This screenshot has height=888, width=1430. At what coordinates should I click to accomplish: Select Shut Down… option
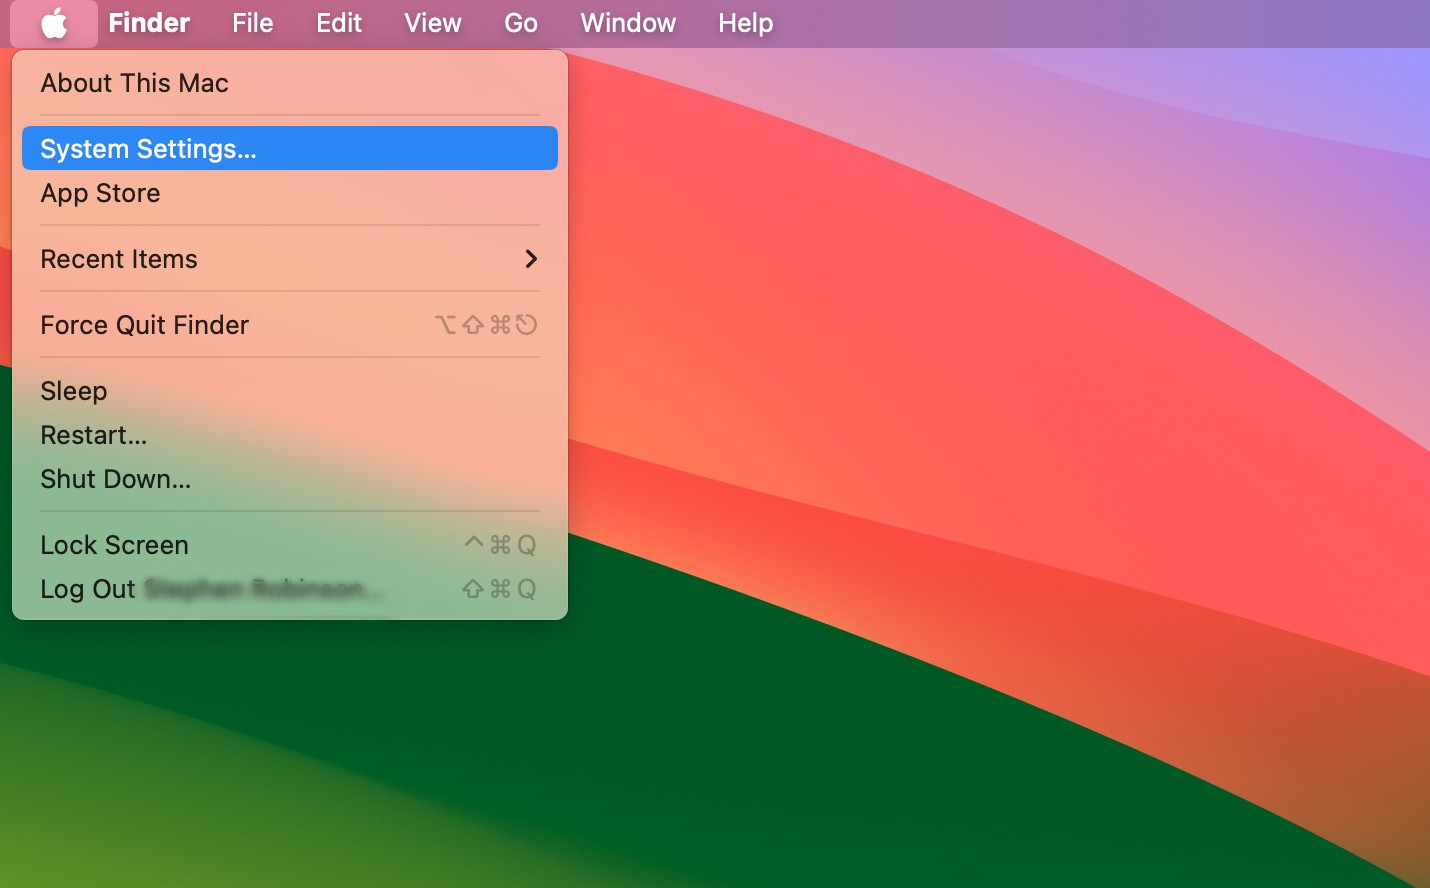[x=290, y=479]
